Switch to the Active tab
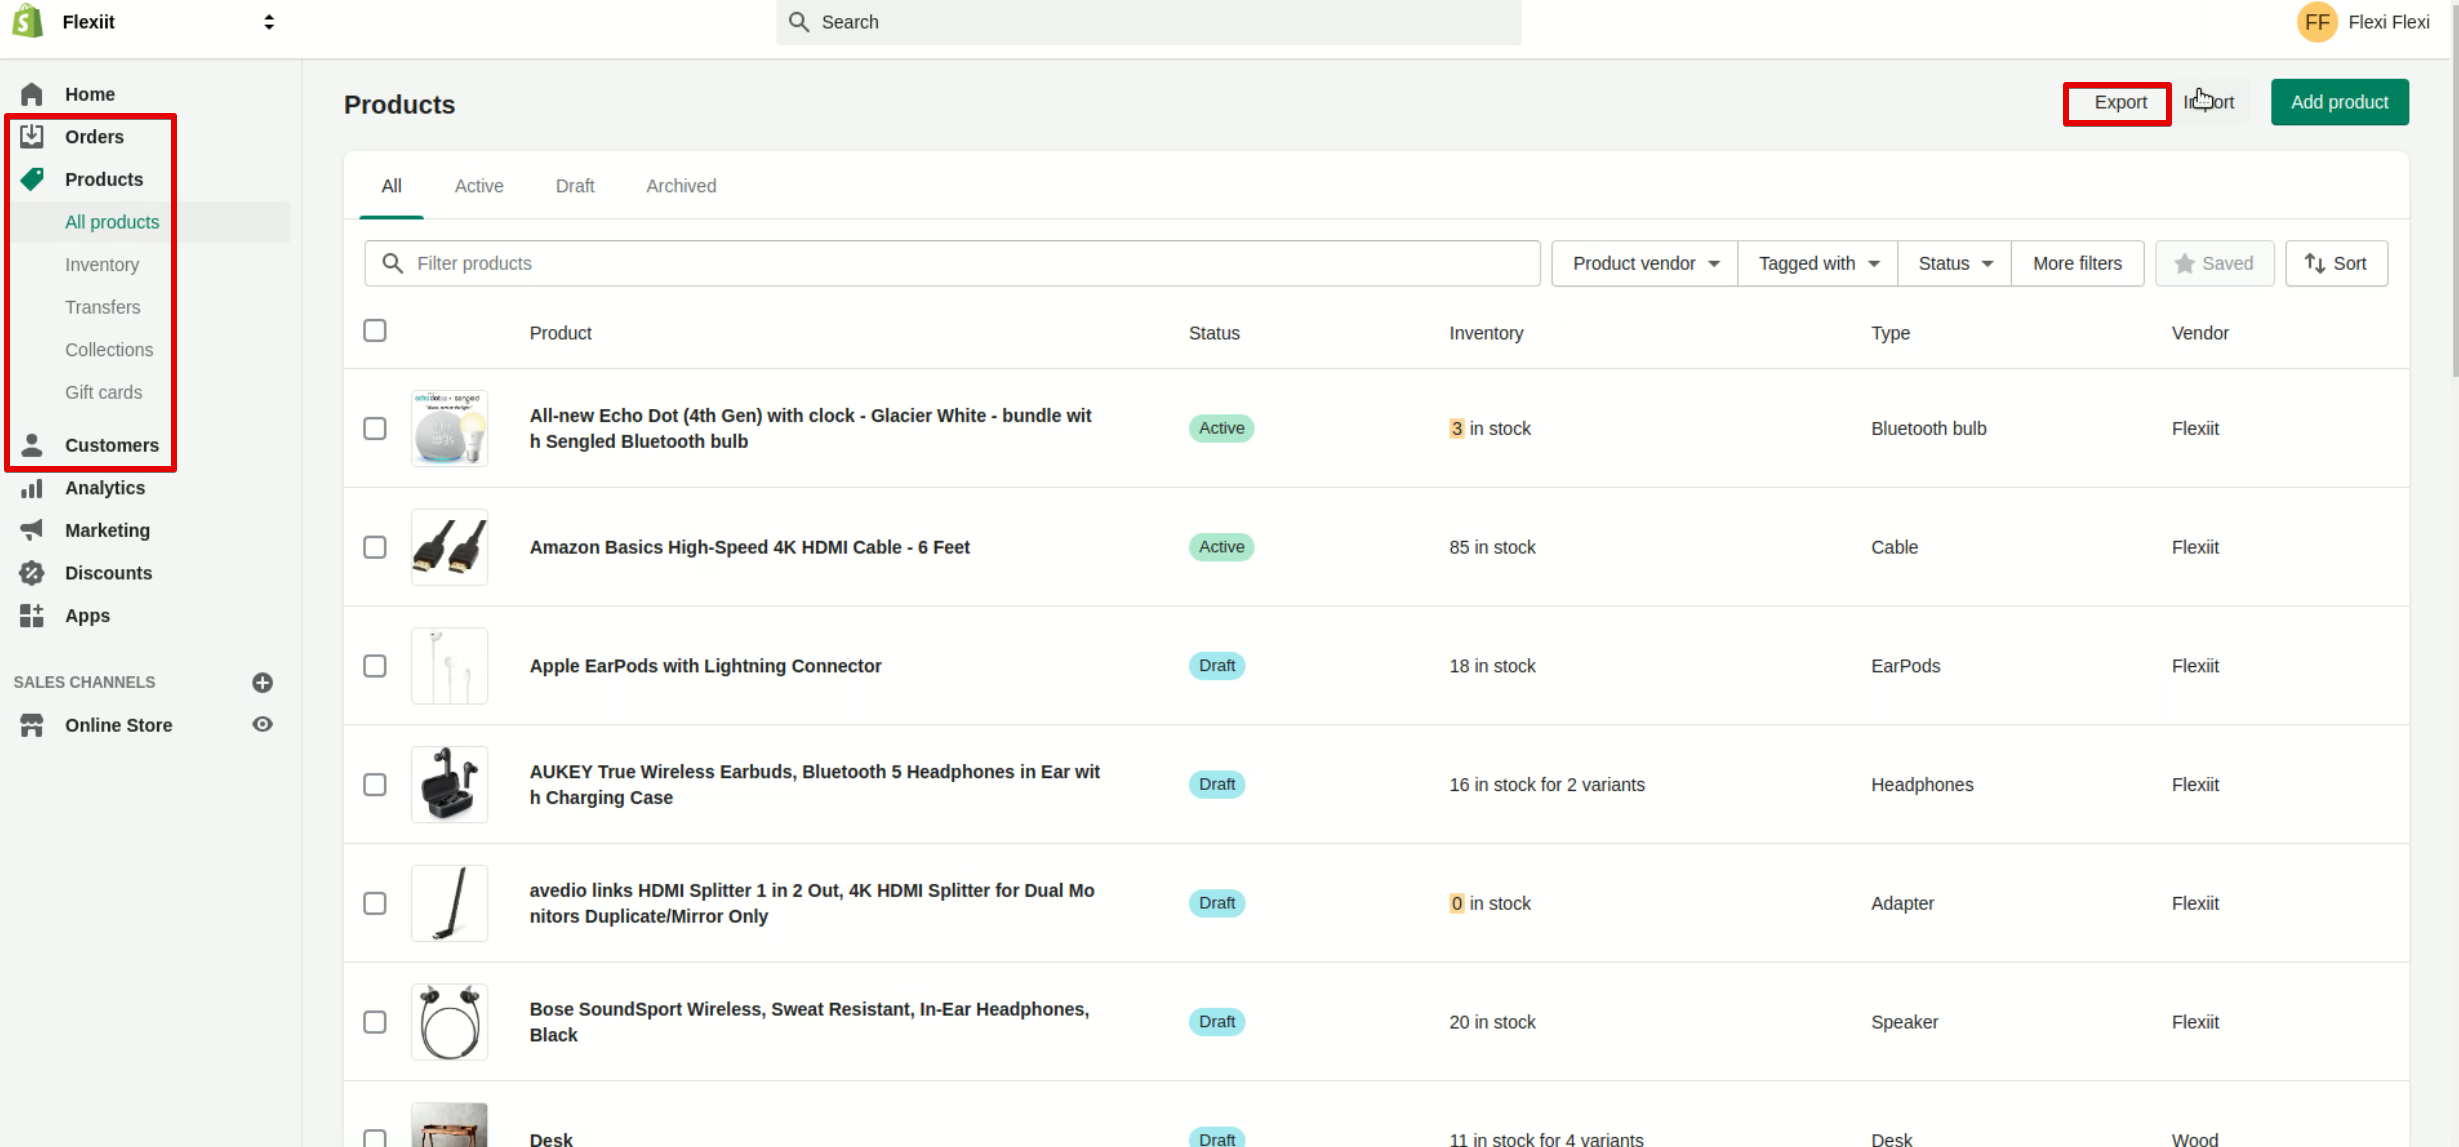The width and height of the screenshot is (2459, 1147). 479,186
